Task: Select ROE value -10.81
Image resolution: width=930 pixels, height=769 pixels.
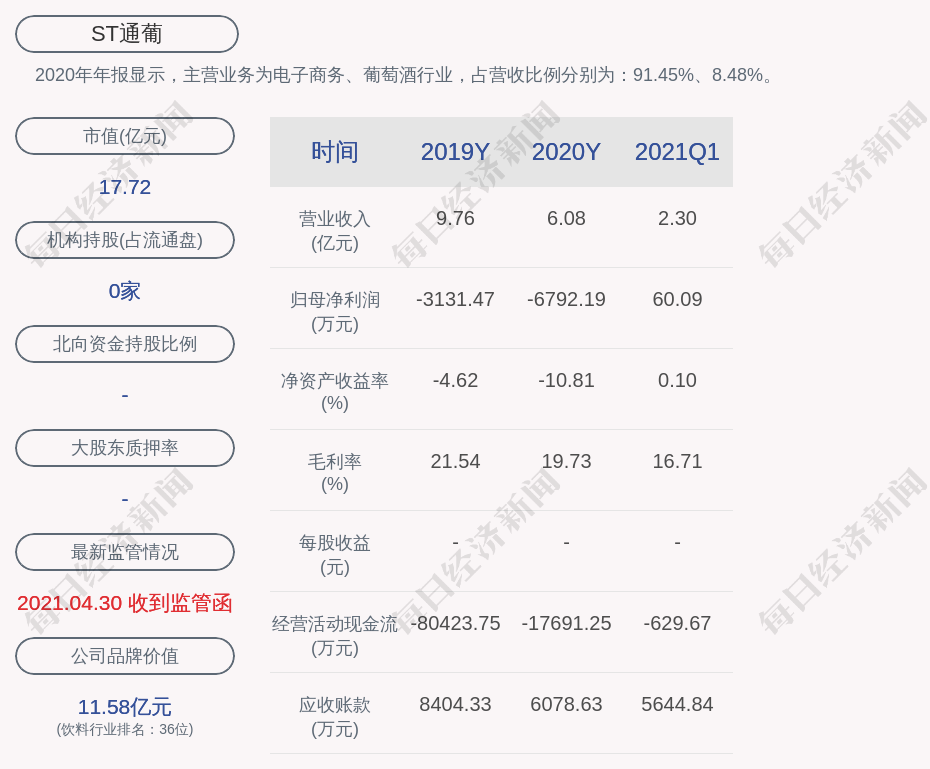Action: (566, 380)
